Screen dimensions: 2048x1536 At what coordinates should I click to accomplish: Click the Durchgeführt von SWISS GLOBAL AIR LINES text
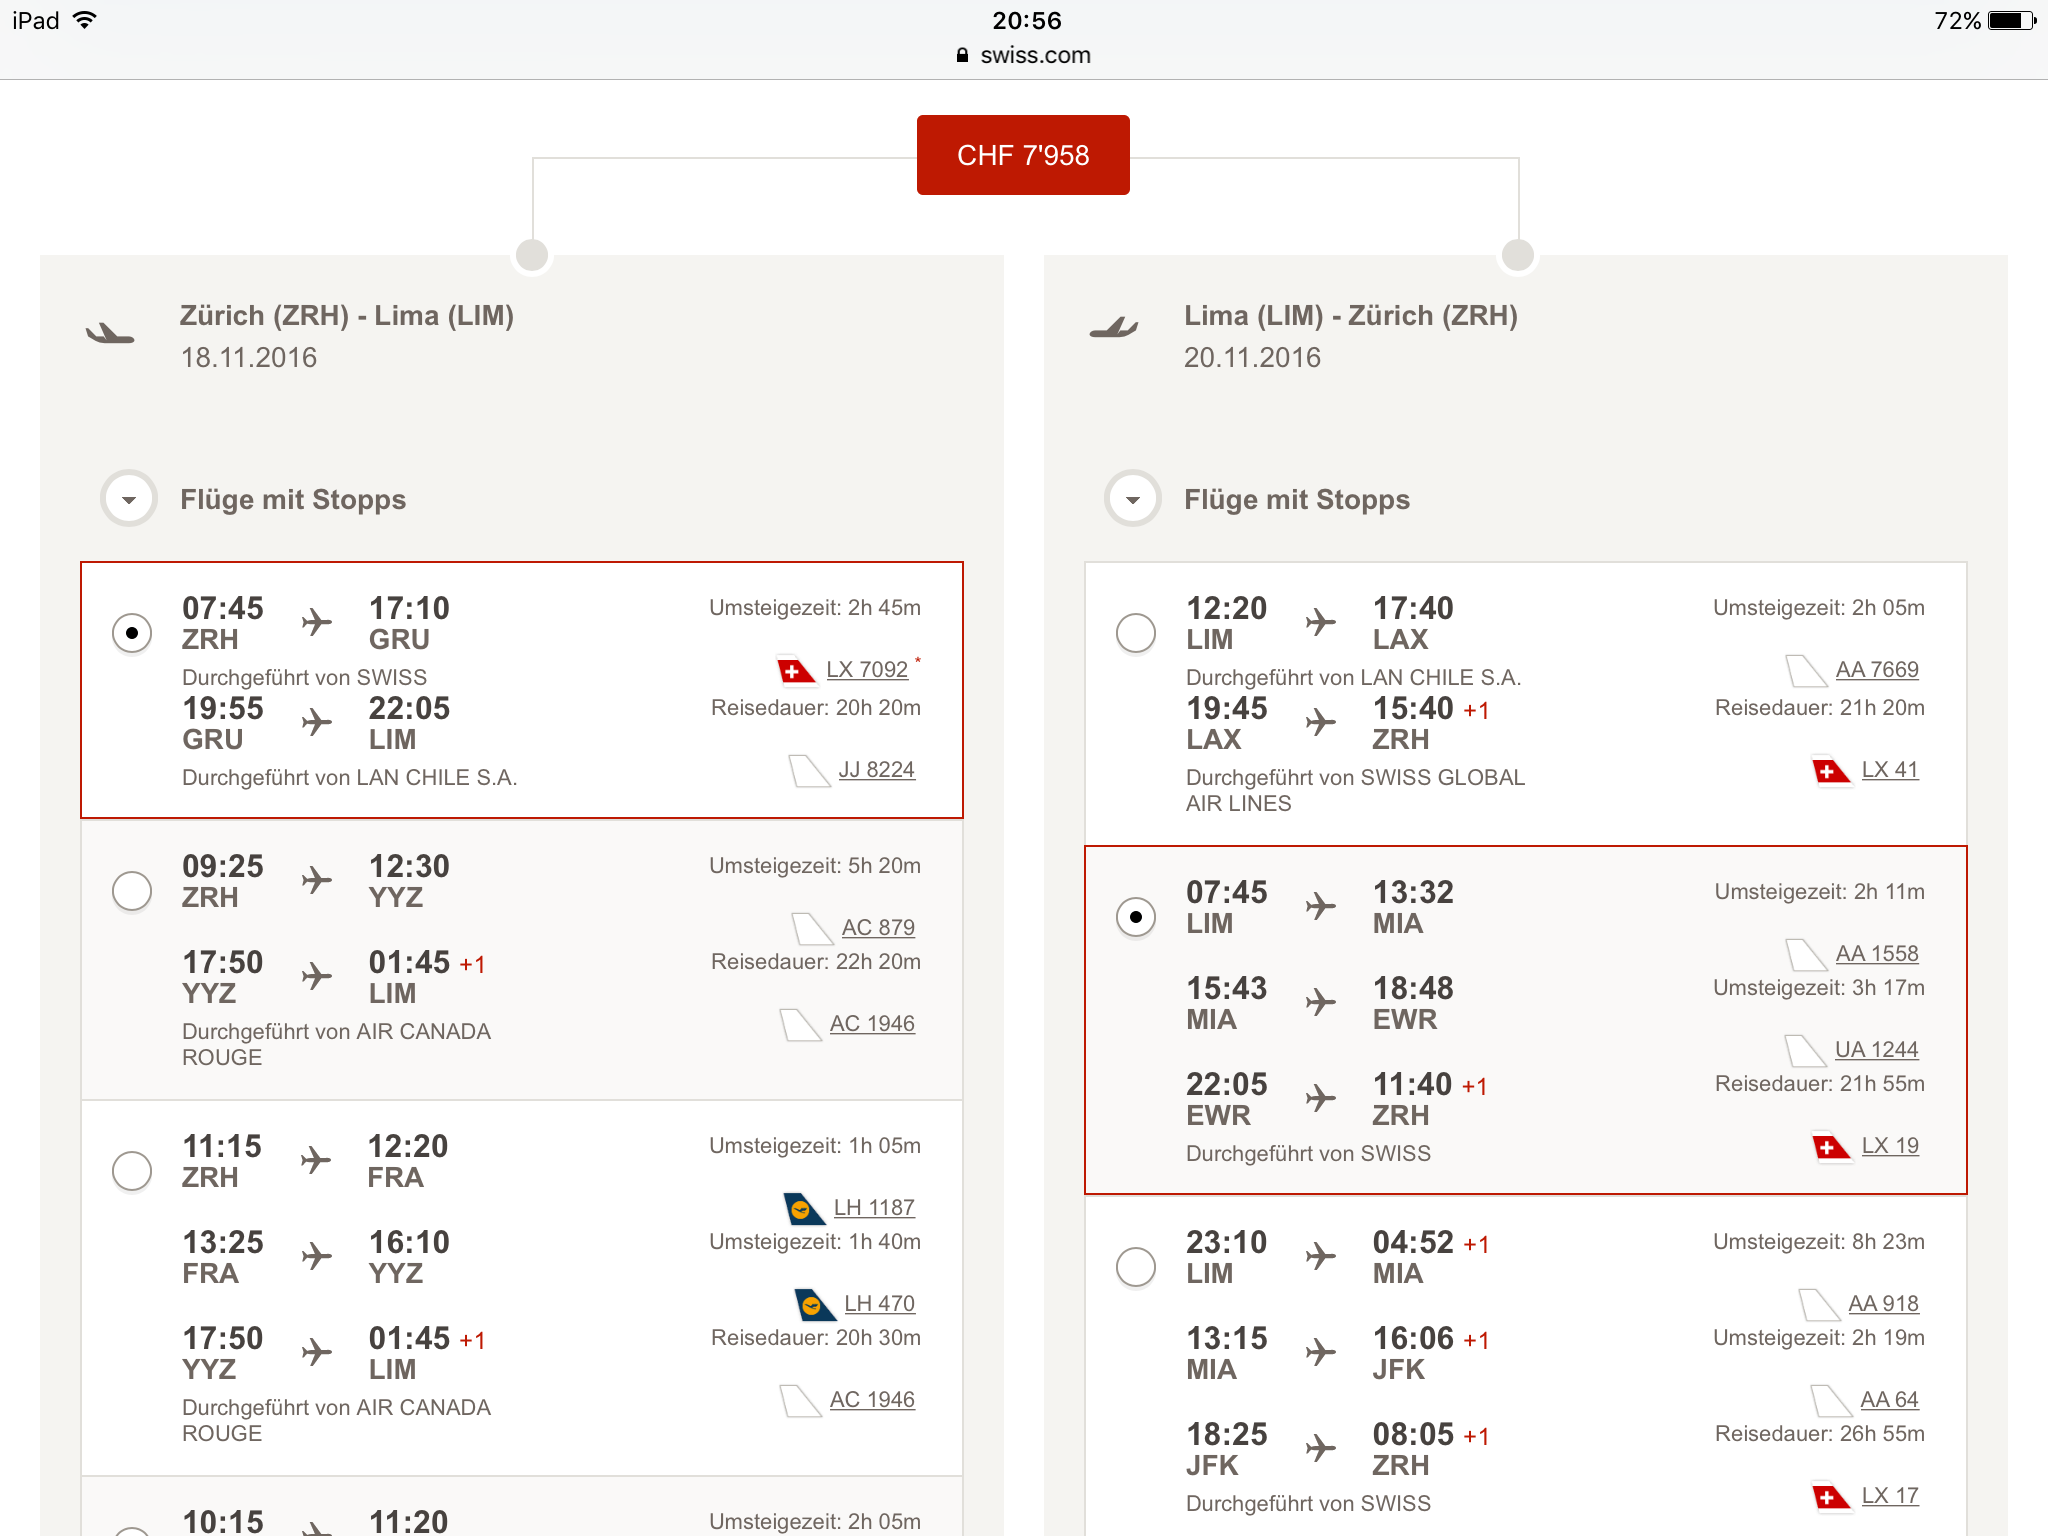click(x=1355, y=790)
